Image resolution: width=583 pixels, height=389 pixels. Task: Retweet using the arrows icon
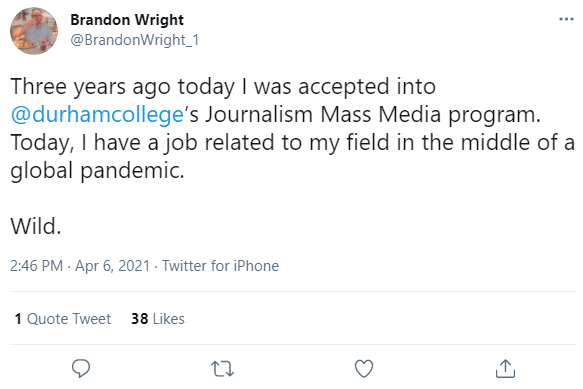222,369
